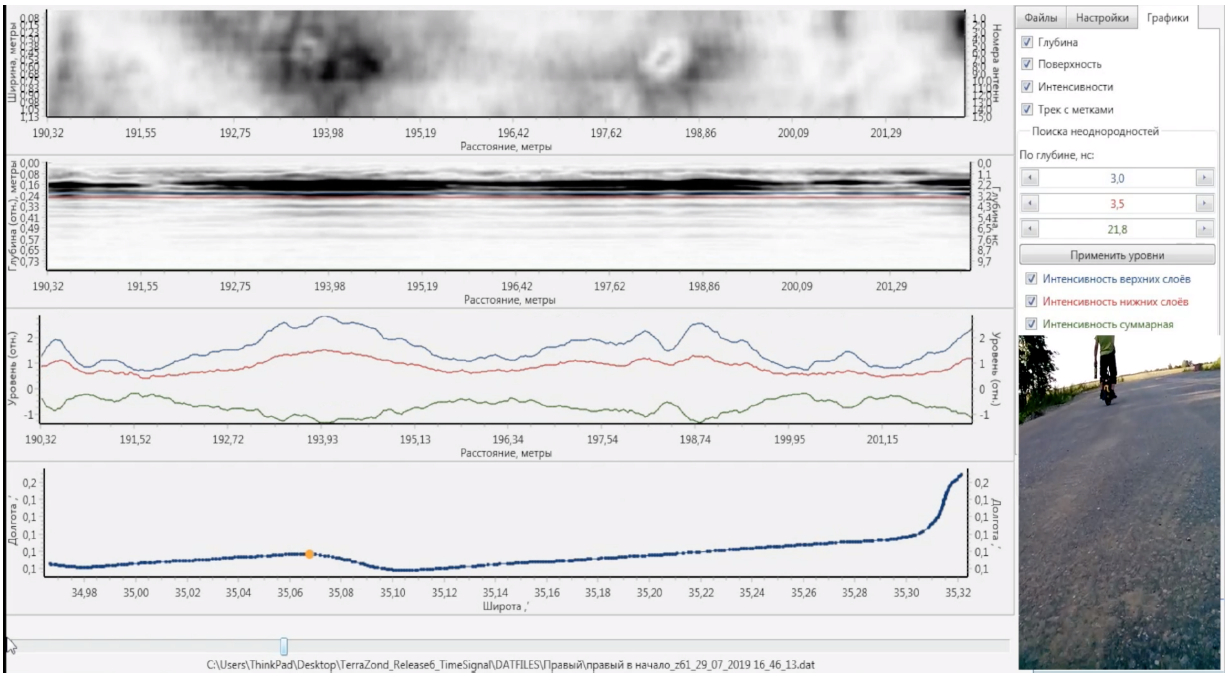This screenshot has height=681, width=1227.
Task: Click the orange marker on the GPS track
Action: 310,553
